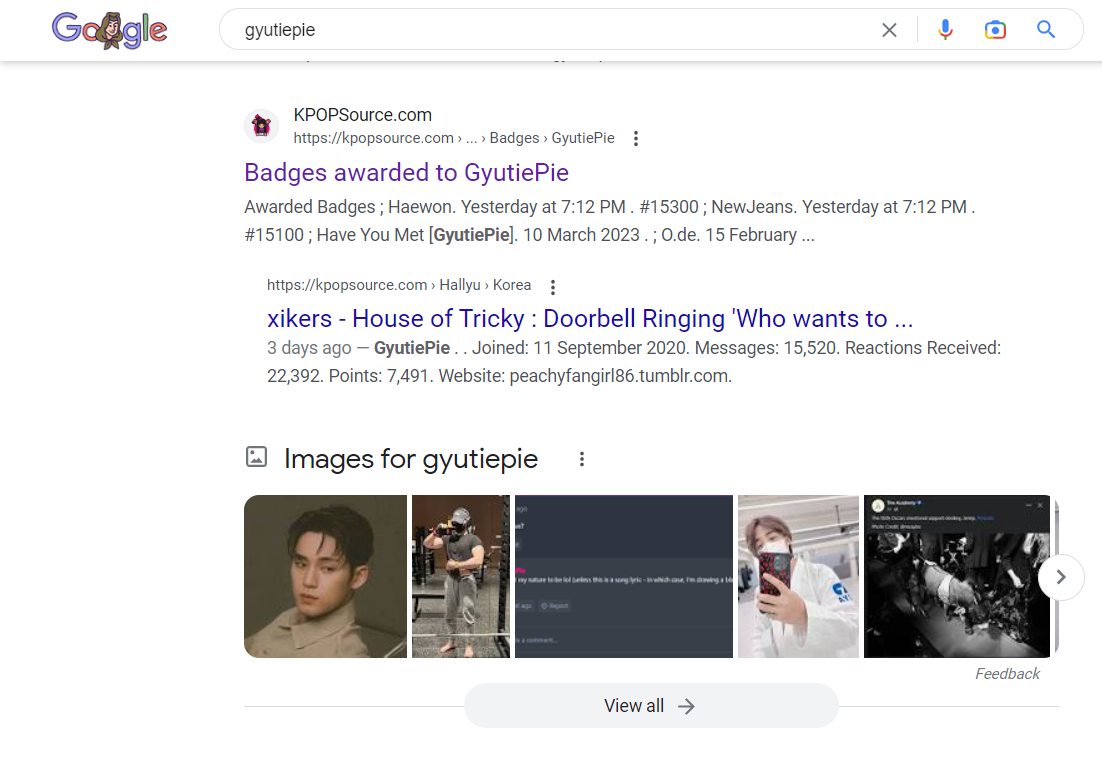Click the KPOPSource.com site name
Image resolution: width=1102 pixels, height=773 pixels.
pos(363,115)
